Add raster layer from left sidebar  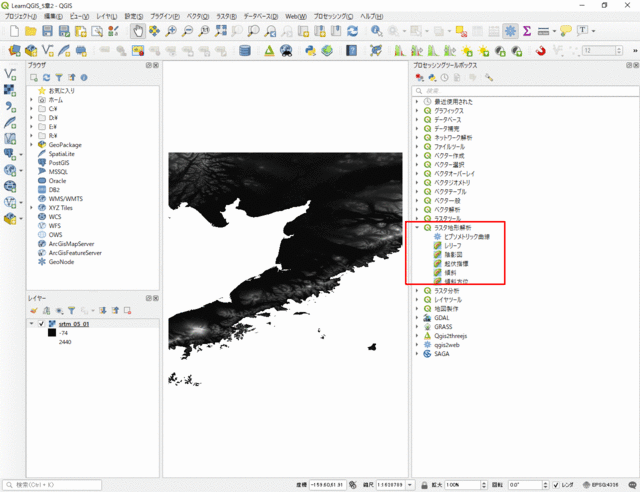[10, 90]
